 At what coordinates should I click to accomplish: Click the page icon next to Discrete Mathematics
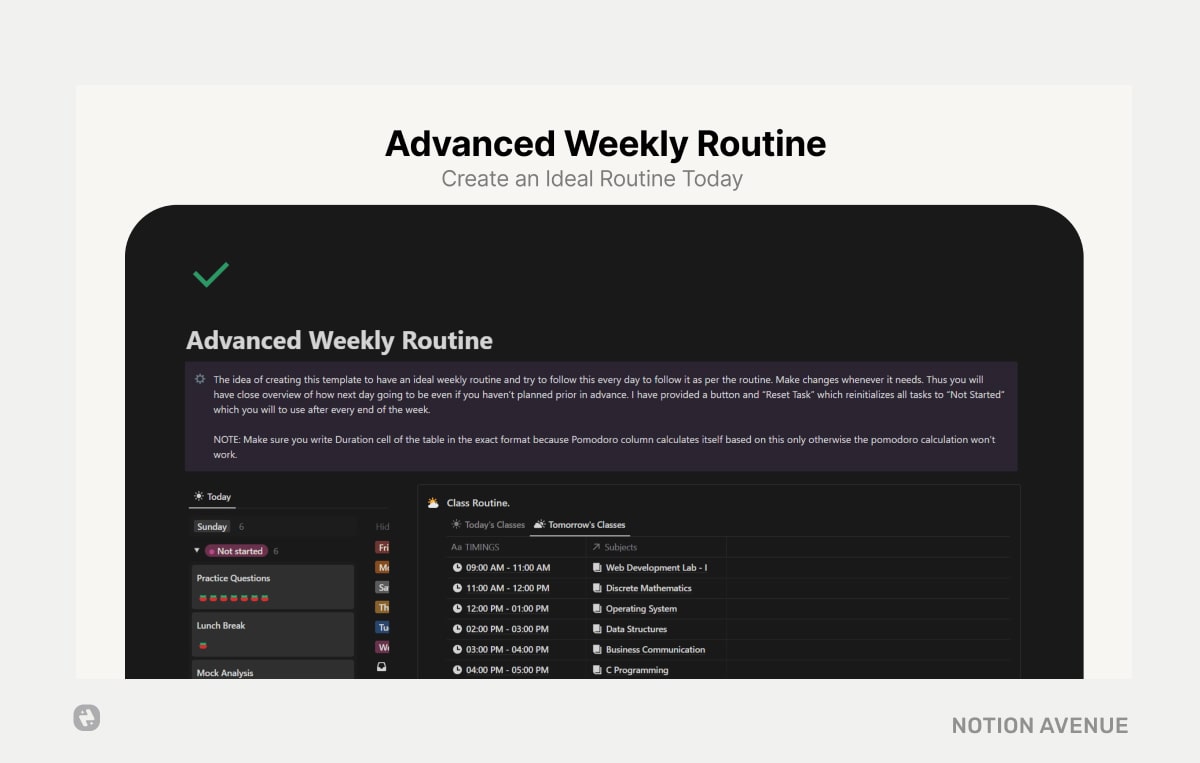(x=597, y=588)
